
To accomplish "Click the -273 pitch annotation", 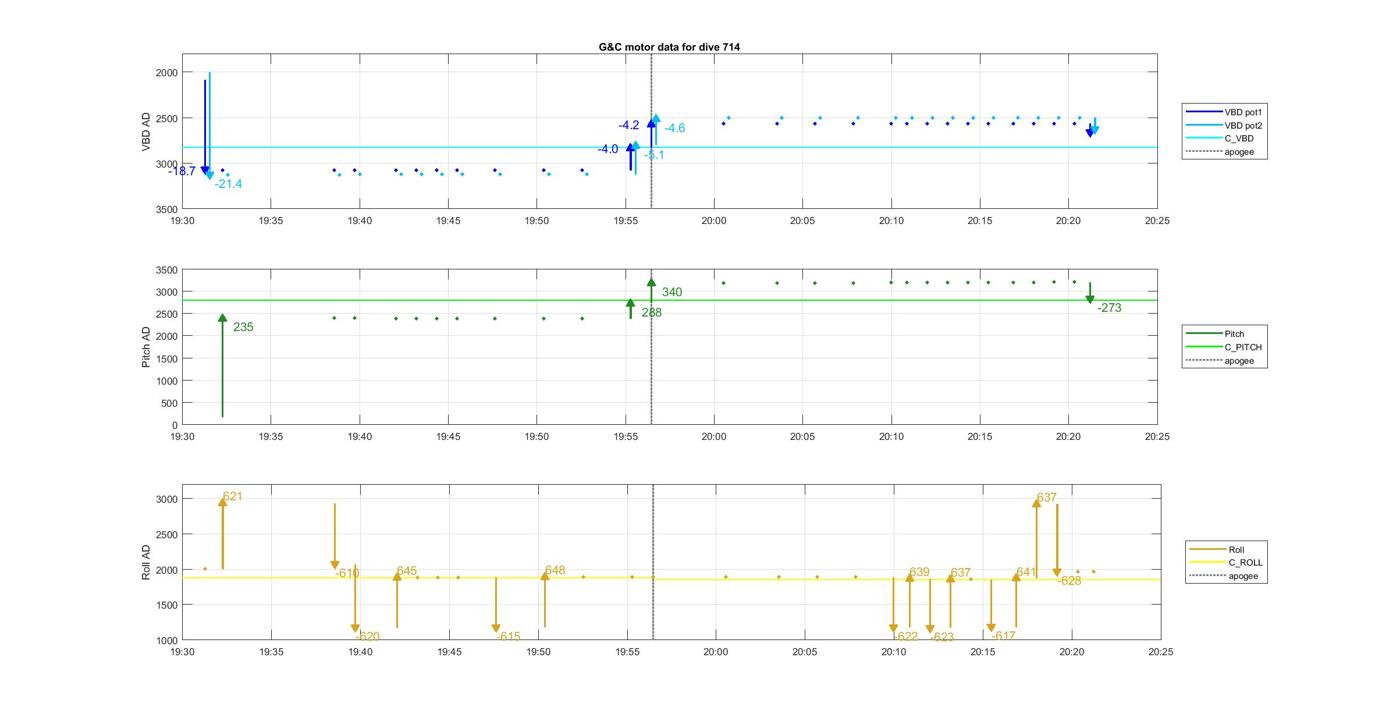I will [x=1109, y=308].
